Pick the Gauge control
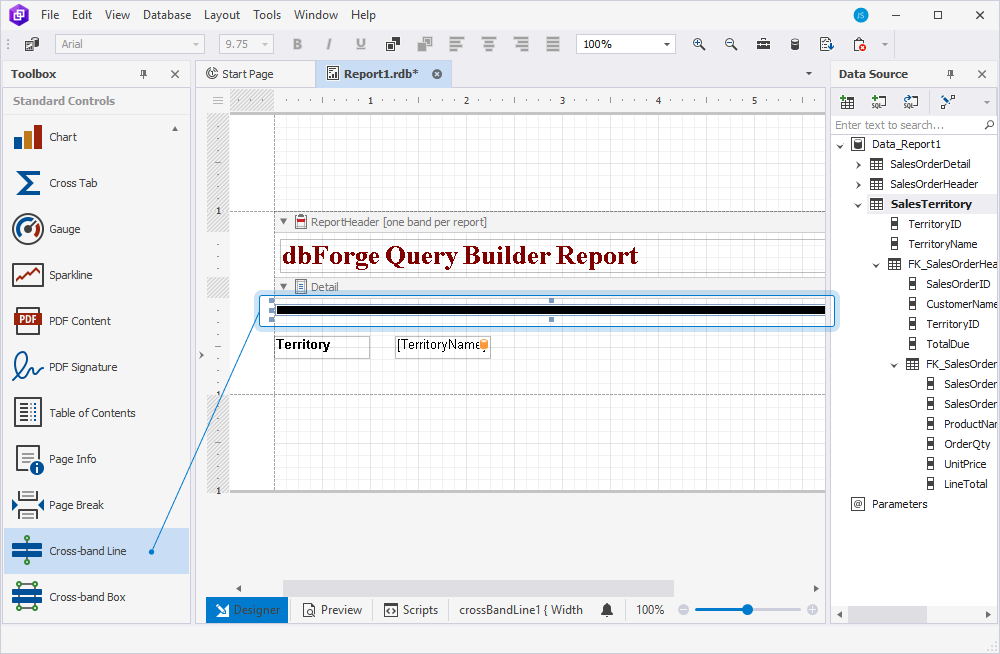 pyautogui.click(x=96, y=229)
